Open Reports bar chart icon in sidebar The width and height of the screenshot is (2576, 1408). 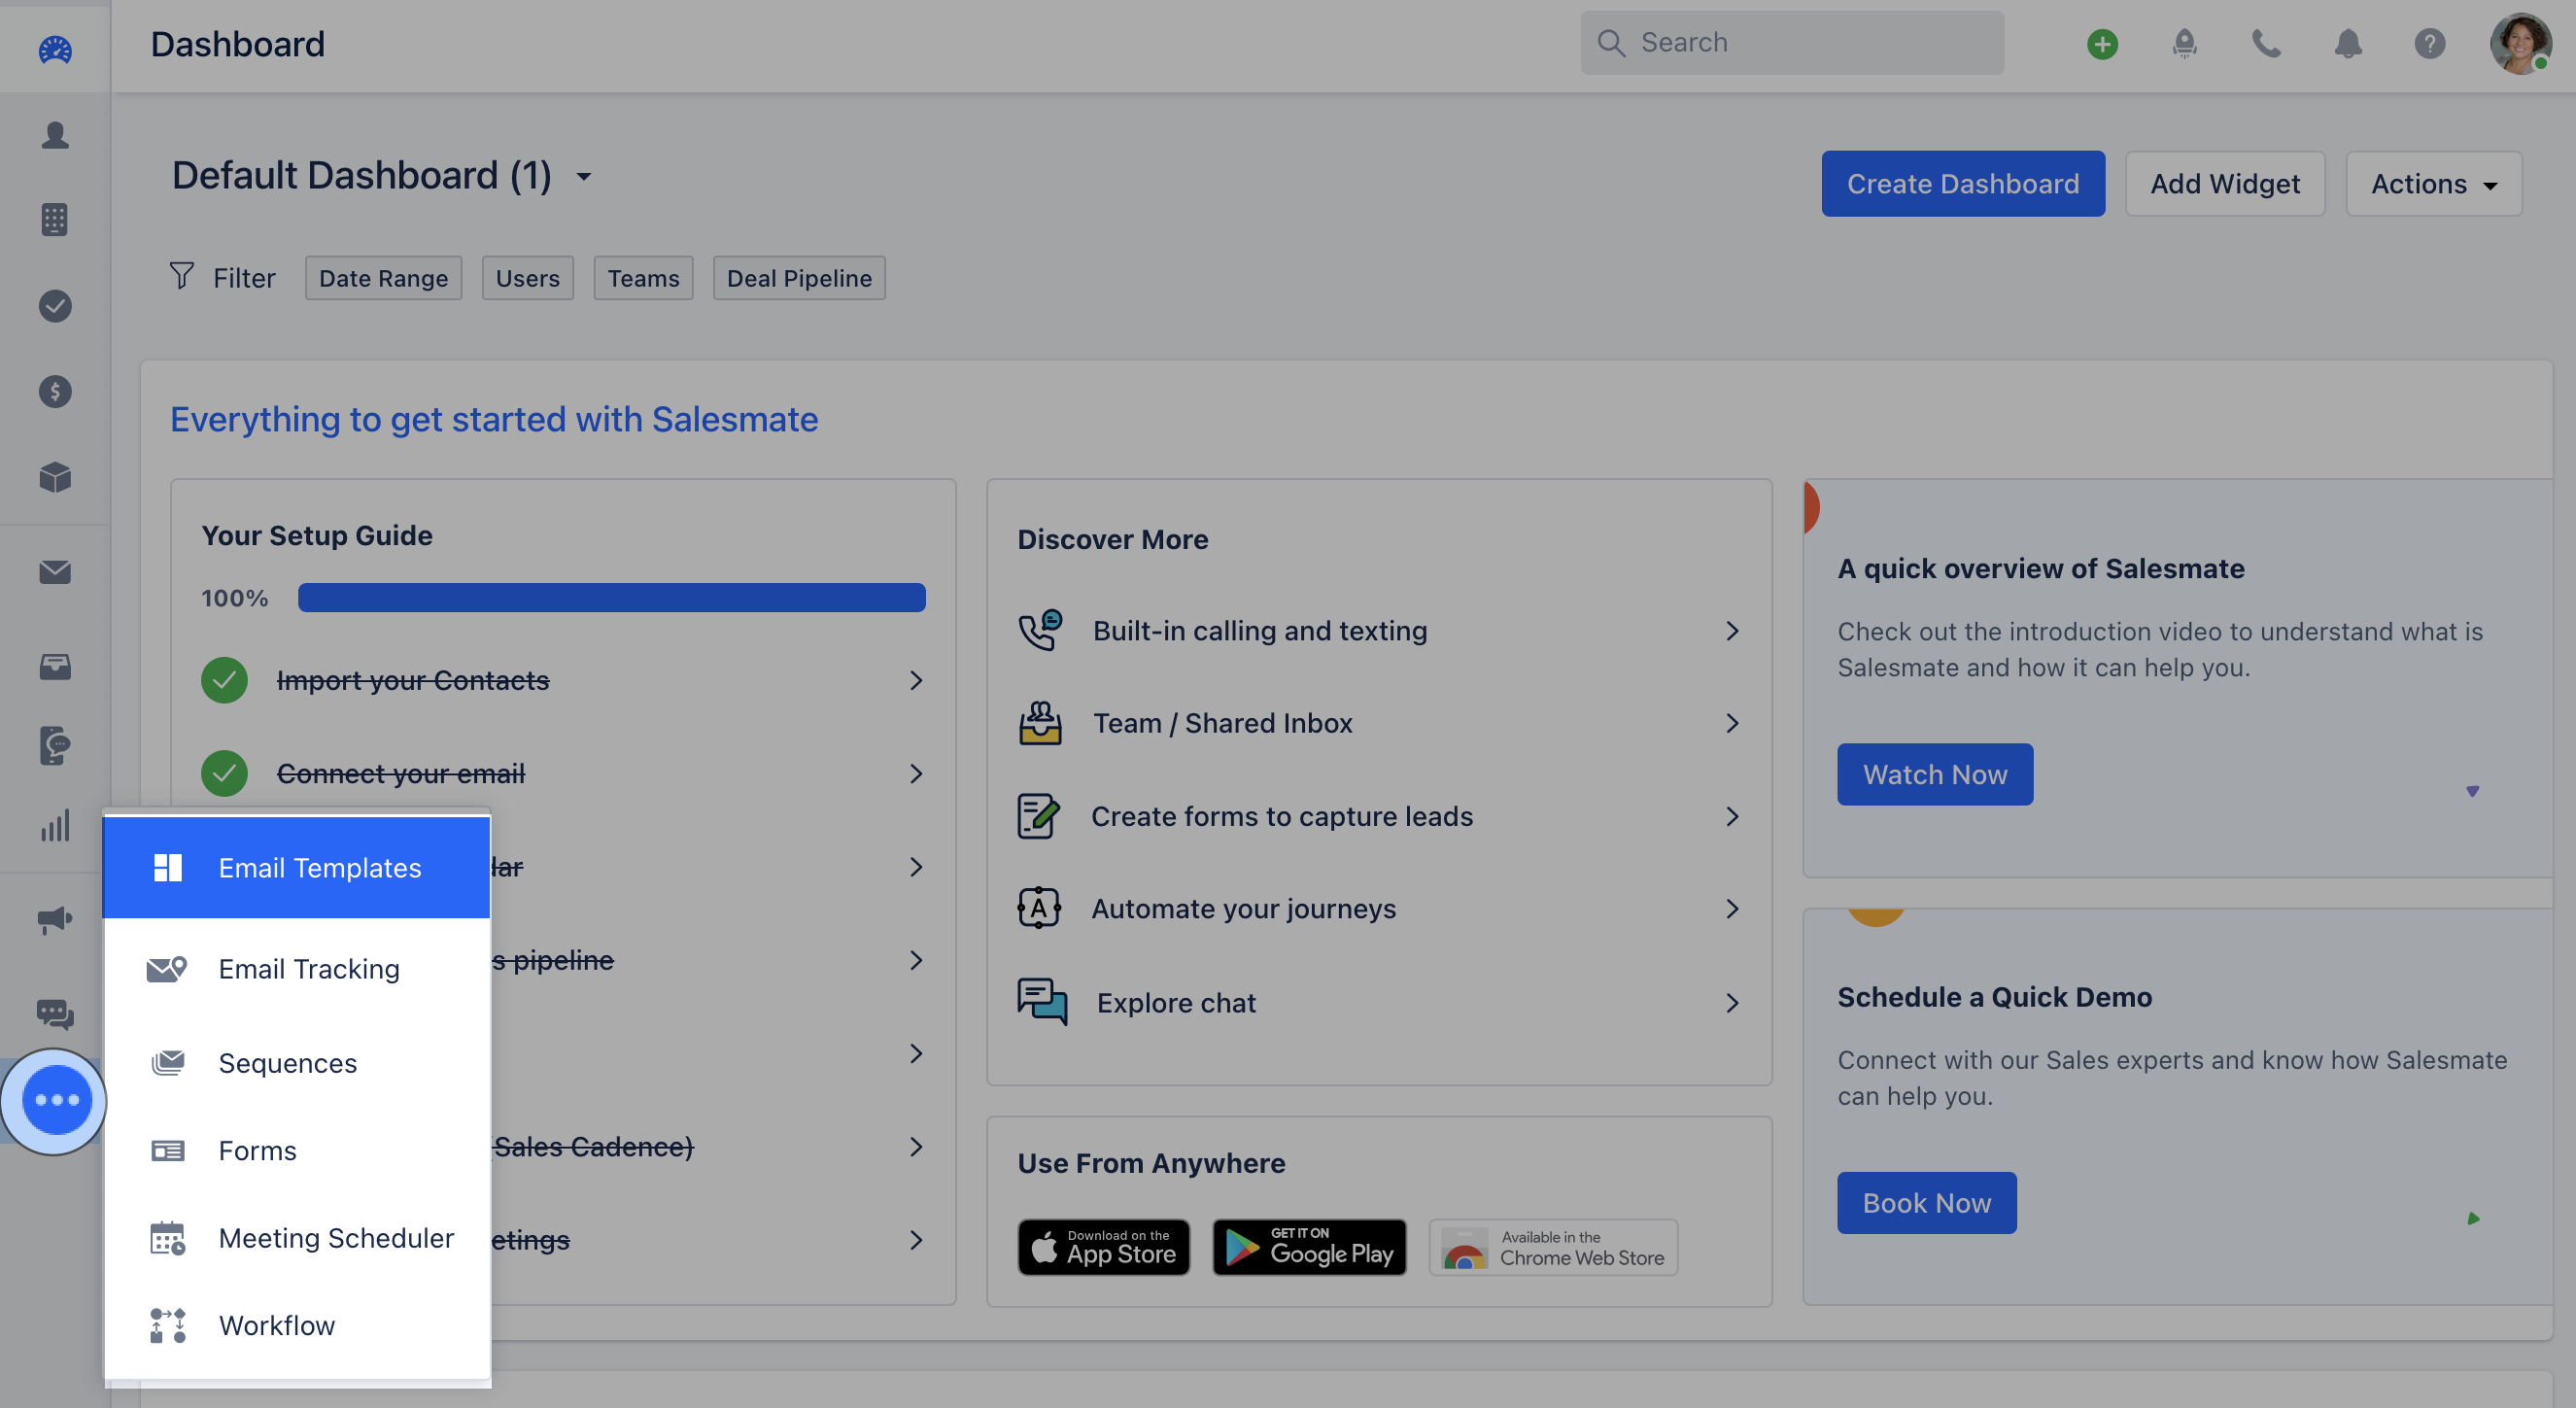[55, 826]
